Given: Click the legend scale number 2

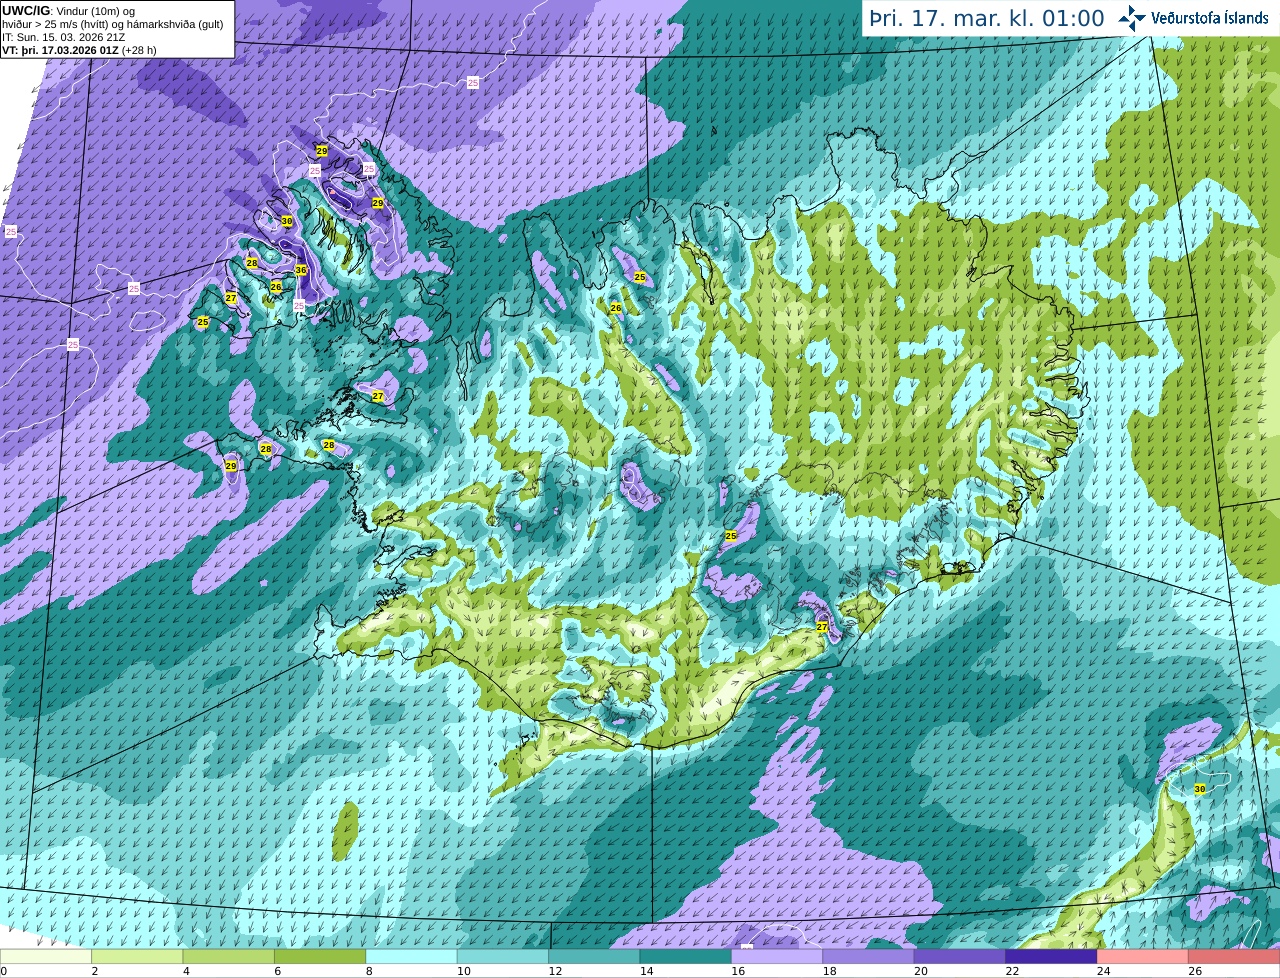Looking at the screenshot, I should [x=94, y=971].
